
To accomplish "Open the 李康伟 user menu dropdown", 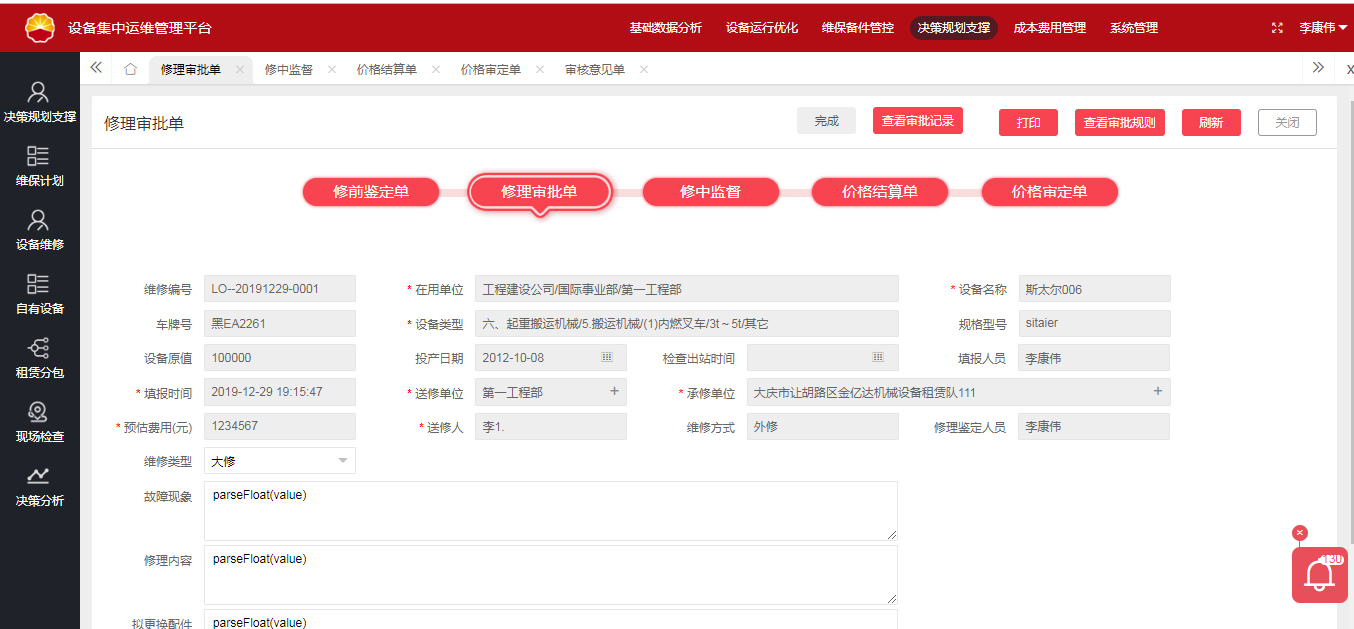I will [x=1324, y=28].
